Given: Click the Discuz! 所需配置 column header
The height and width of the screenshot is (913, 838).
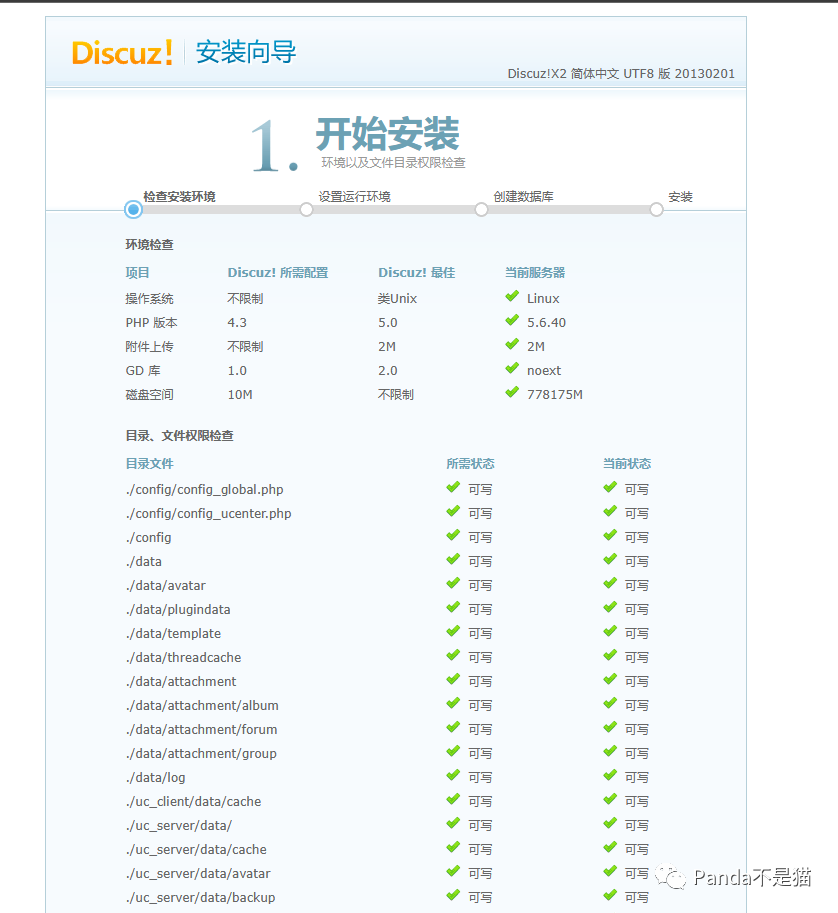Looking at the screenshot, I should [278, 273].
